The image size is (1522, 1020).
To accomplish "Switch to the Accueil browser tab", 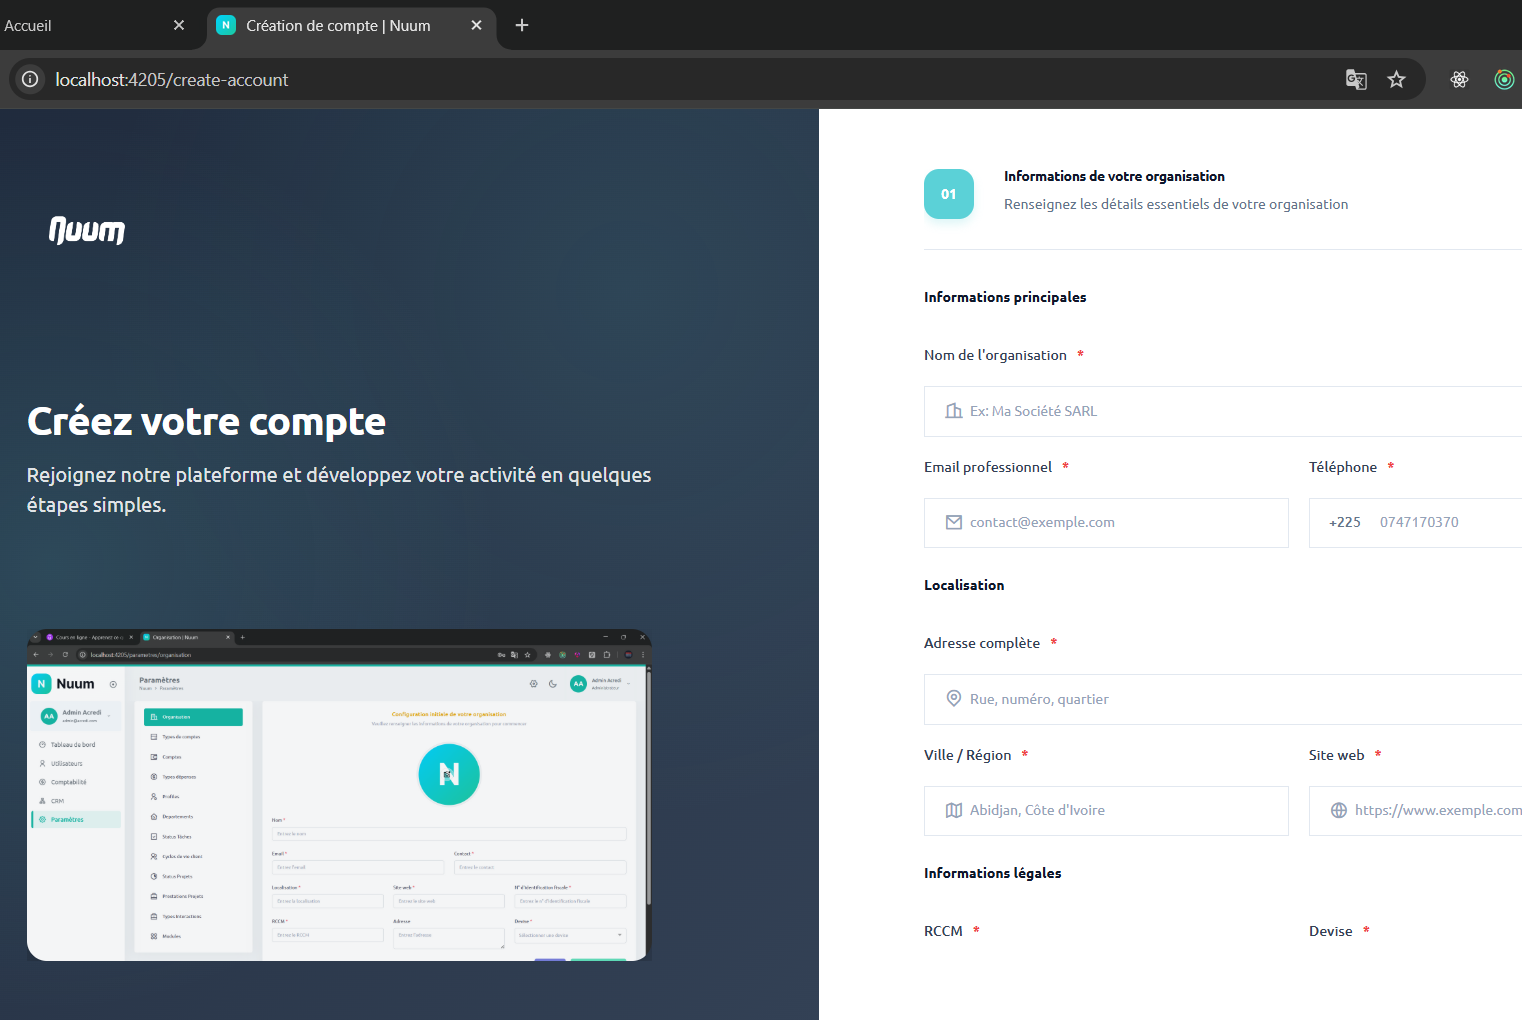I will point(80,26).
